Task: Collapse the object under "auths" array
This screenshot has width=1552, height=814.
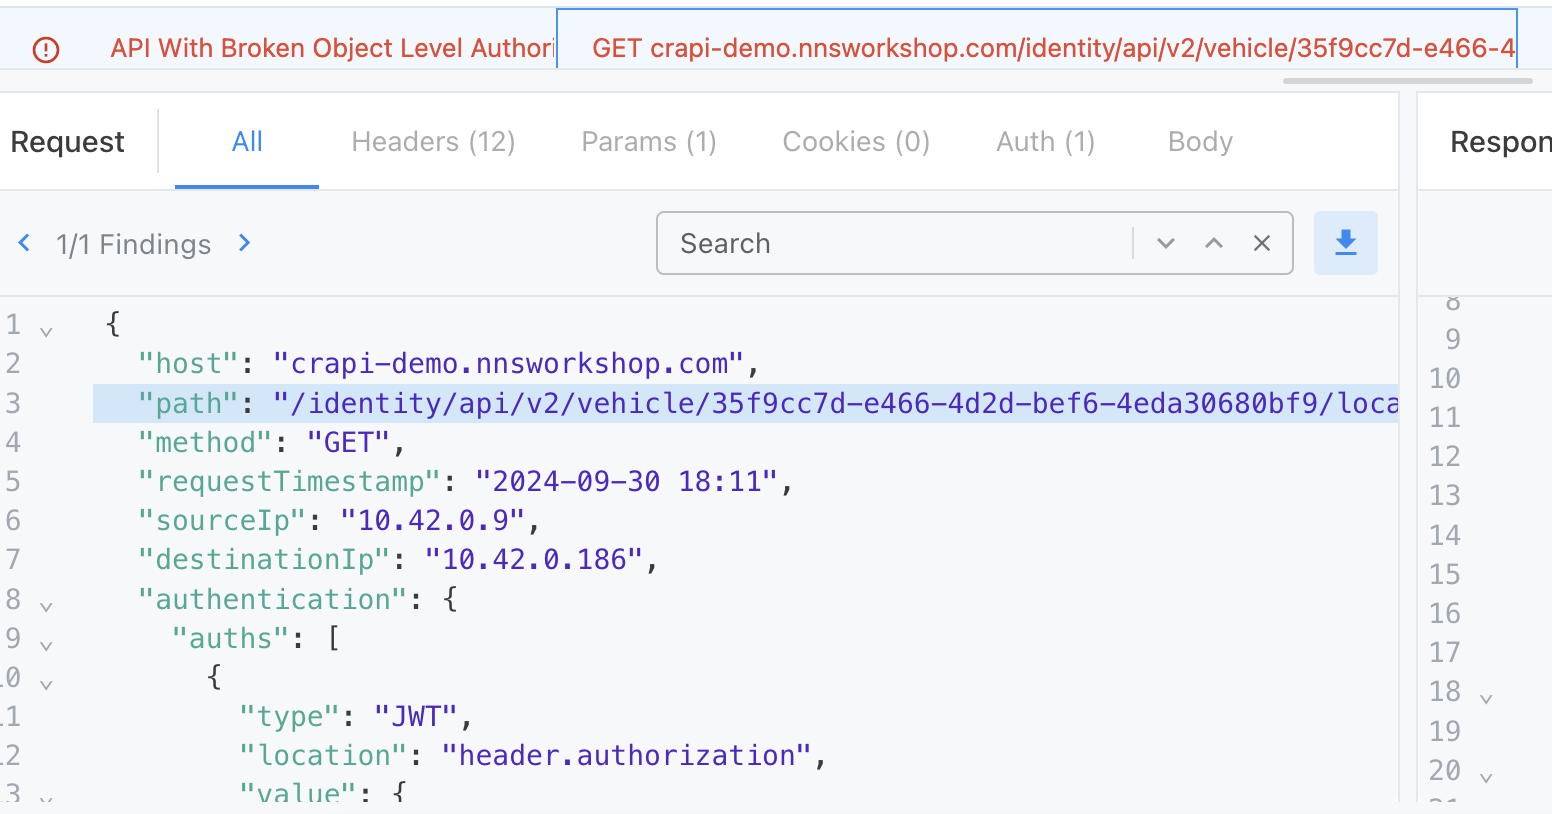Action: point(46,684)
